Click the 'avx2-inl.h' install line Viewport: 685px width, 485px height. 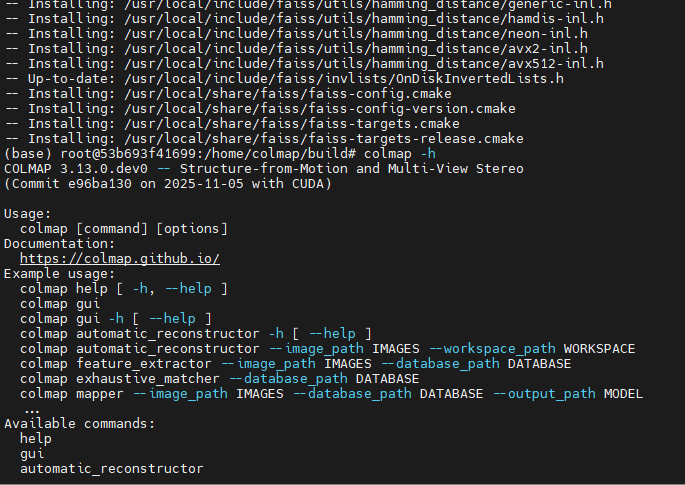[x=296, y=48]
